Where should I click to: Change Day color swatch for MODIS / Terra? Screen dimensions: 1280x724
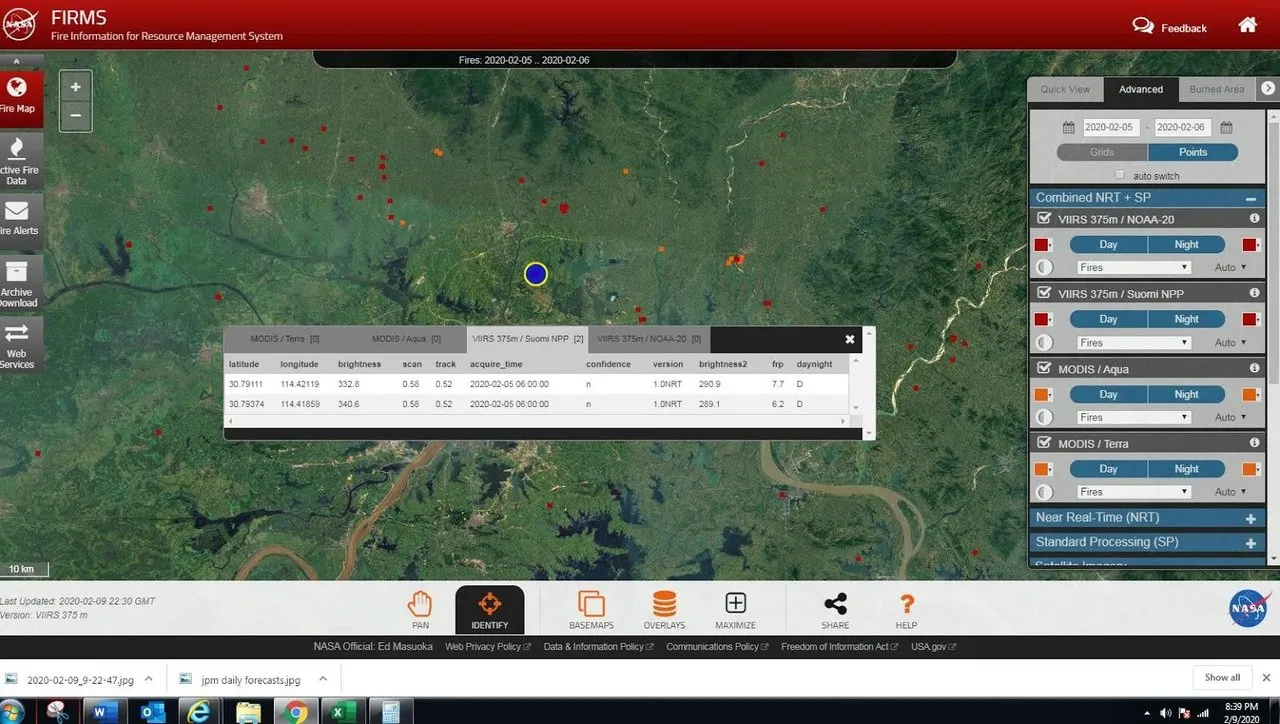(x=1042, y=468)
